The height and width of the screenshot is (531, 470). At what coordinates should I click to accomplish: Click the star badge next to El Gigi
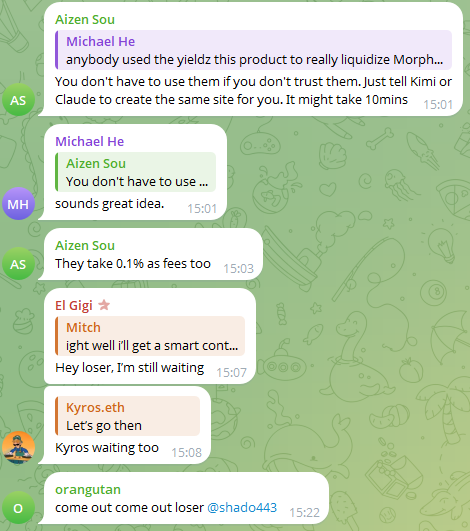point(104,305)
